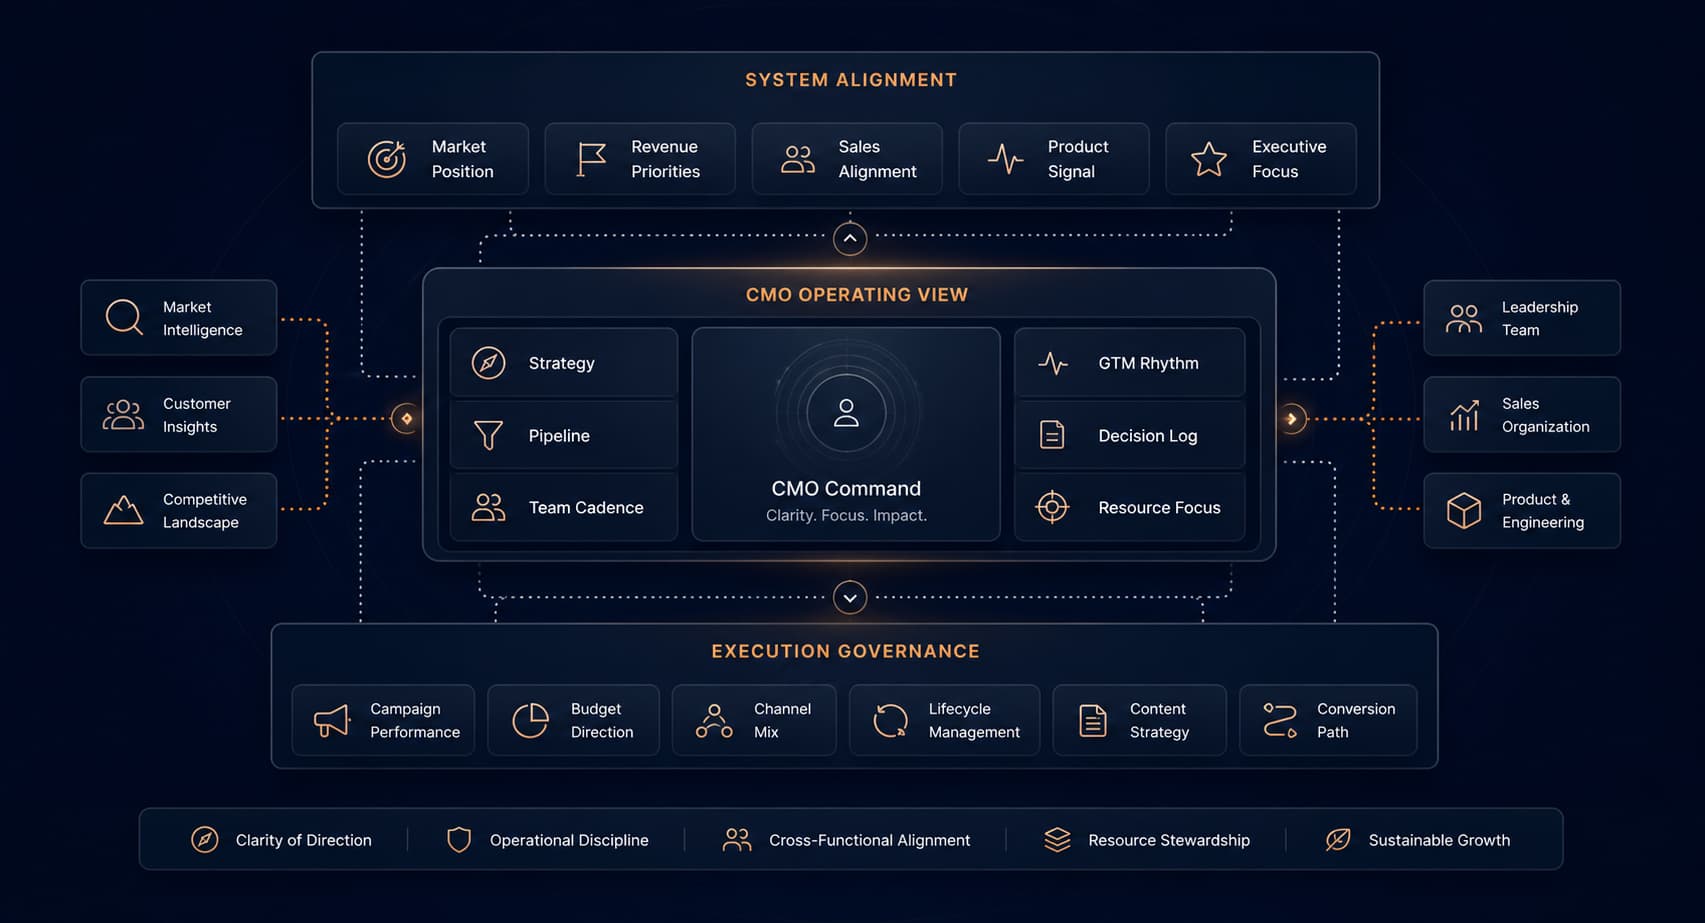The image size is (1705, 923).
Task: Select the Budget Direction label
Action: (x=602, y=720)
